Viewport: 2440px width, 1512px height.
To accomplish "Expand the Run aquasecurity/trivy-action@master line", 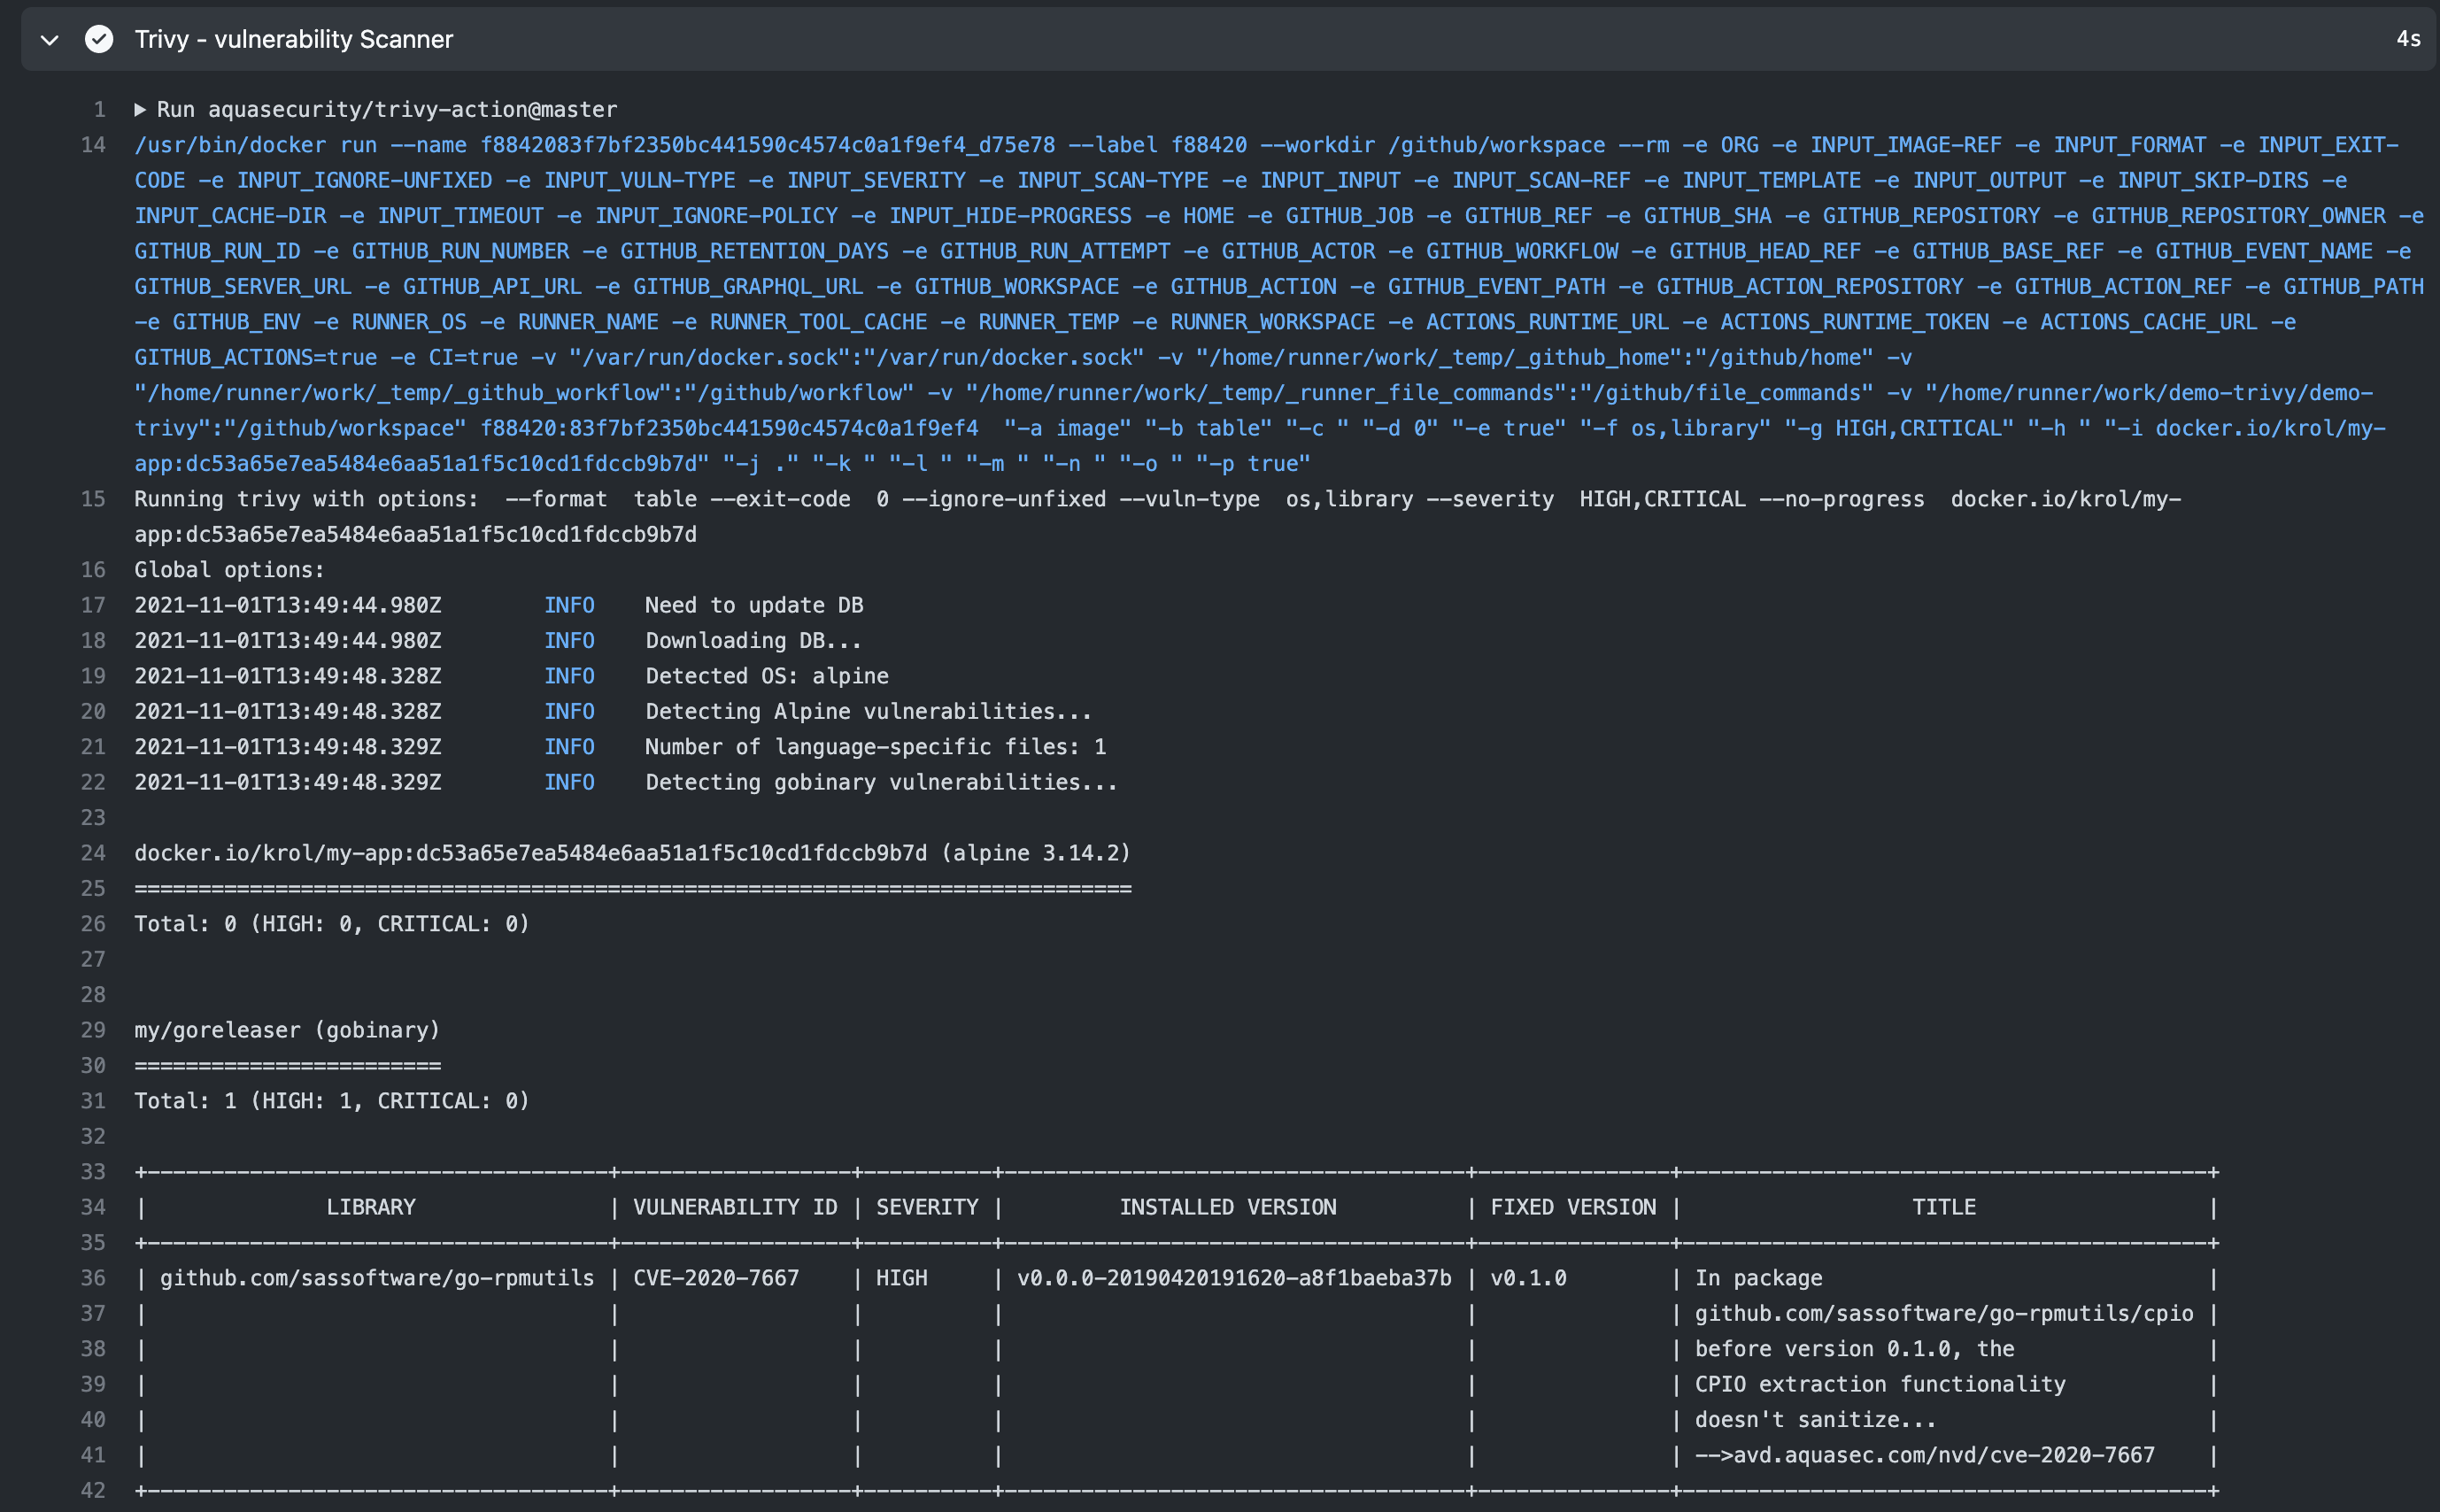I will tap(141, 109).
